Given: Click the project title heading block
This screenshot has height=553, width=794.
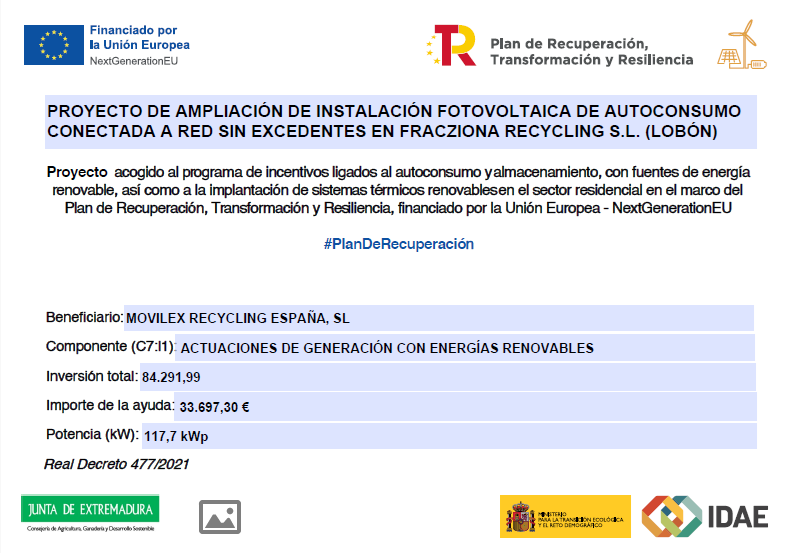Looking at the screenshot, I should point(400,121).
